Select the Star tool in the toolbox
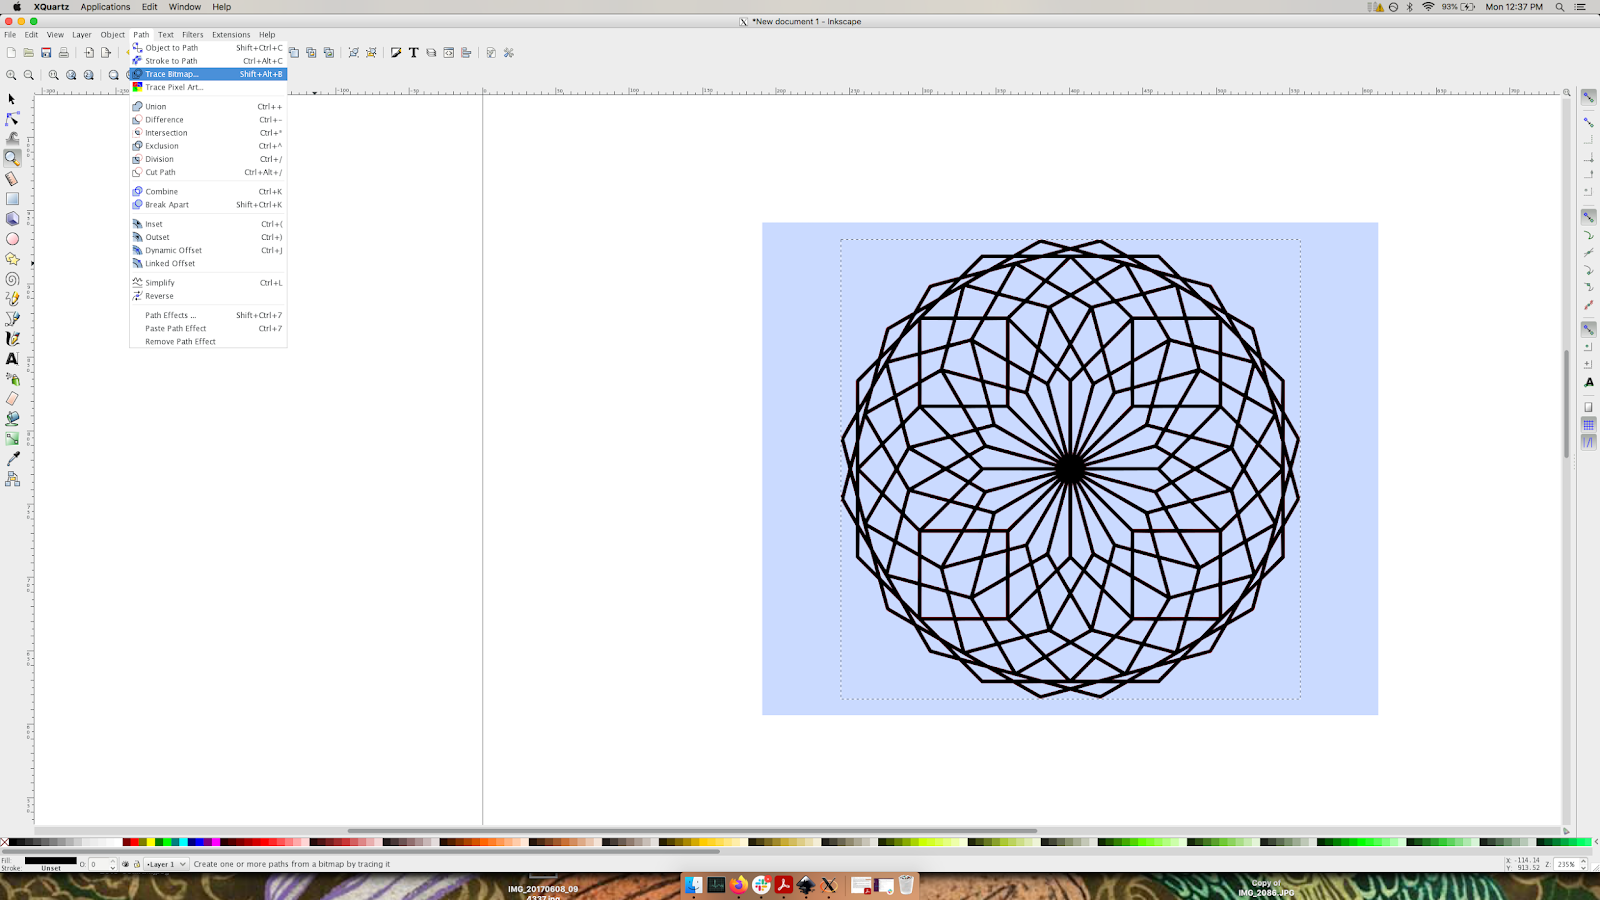This screenshot has width=1600, height=900. click(x=12, y=259)
